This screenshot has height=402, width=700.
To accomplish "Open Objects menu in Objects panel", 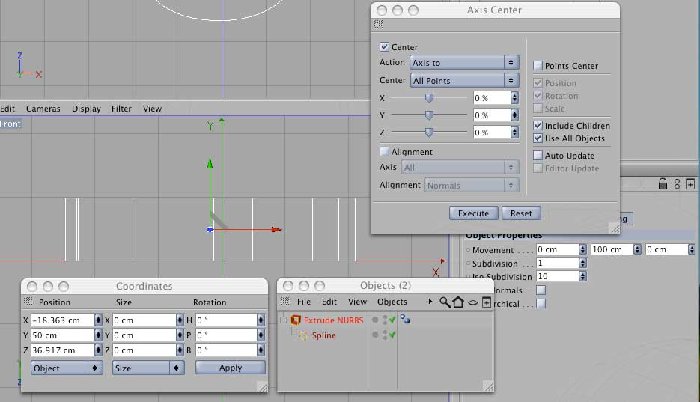I will pyautogui.click(x=392, y=302).
